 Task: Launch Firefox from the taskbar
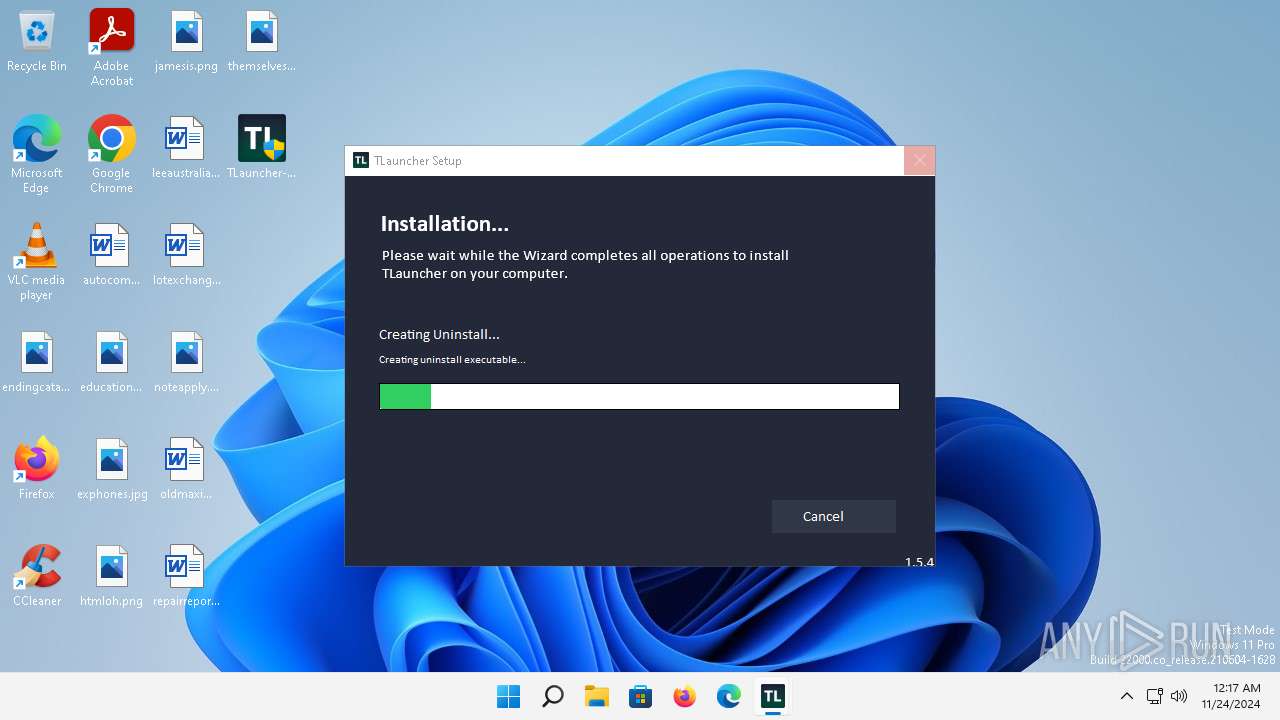(684, 696)
